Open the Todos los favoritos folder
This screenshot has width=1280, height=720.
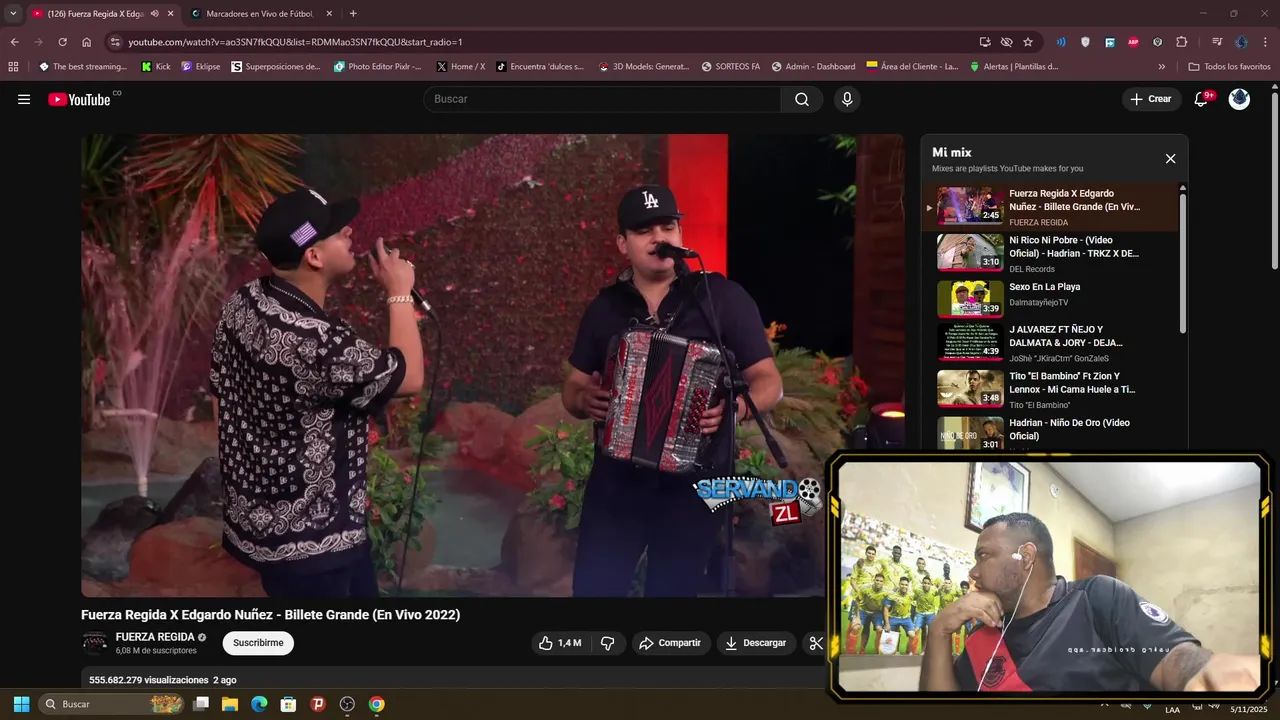[1229, 66]
